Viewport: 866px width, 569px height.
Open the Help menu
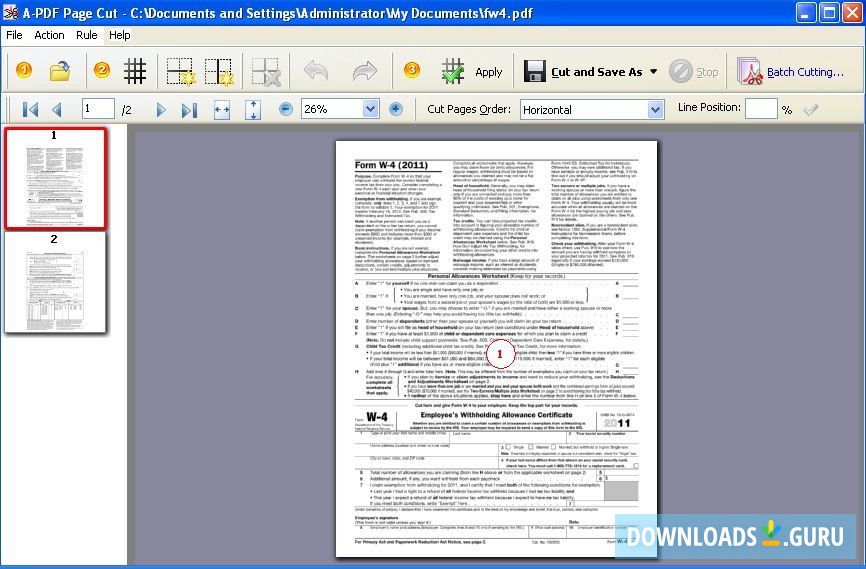point(119,35)
